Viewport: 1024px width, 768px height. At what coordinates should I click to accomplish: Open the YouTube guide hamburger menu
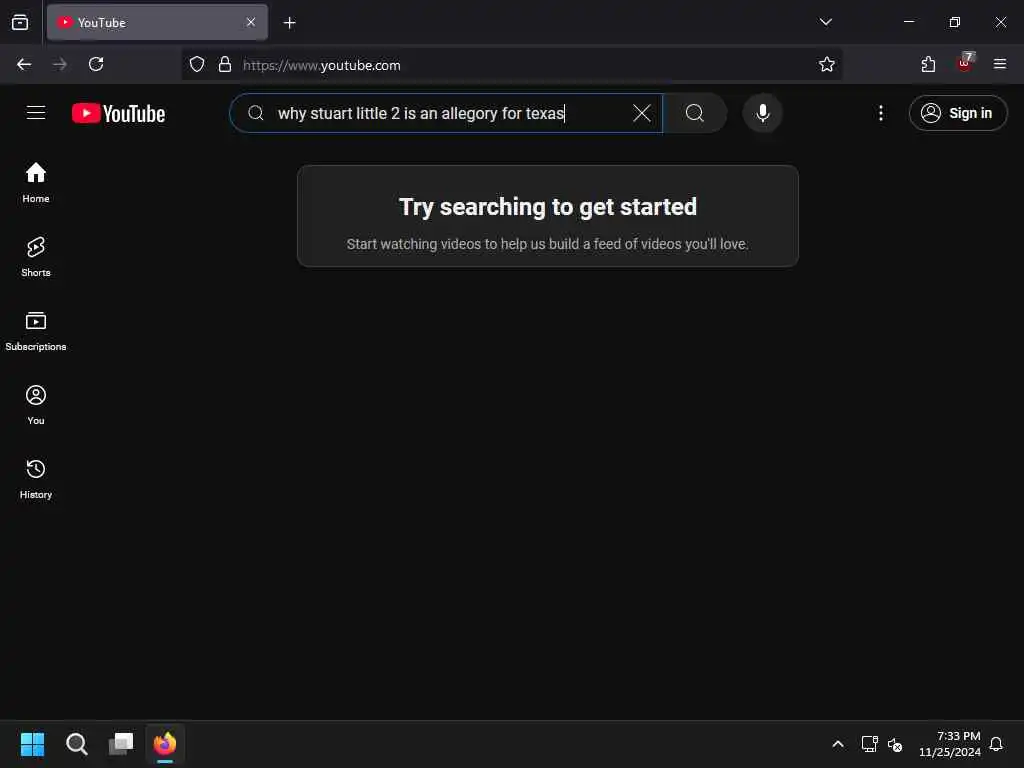tap(36, 113)
